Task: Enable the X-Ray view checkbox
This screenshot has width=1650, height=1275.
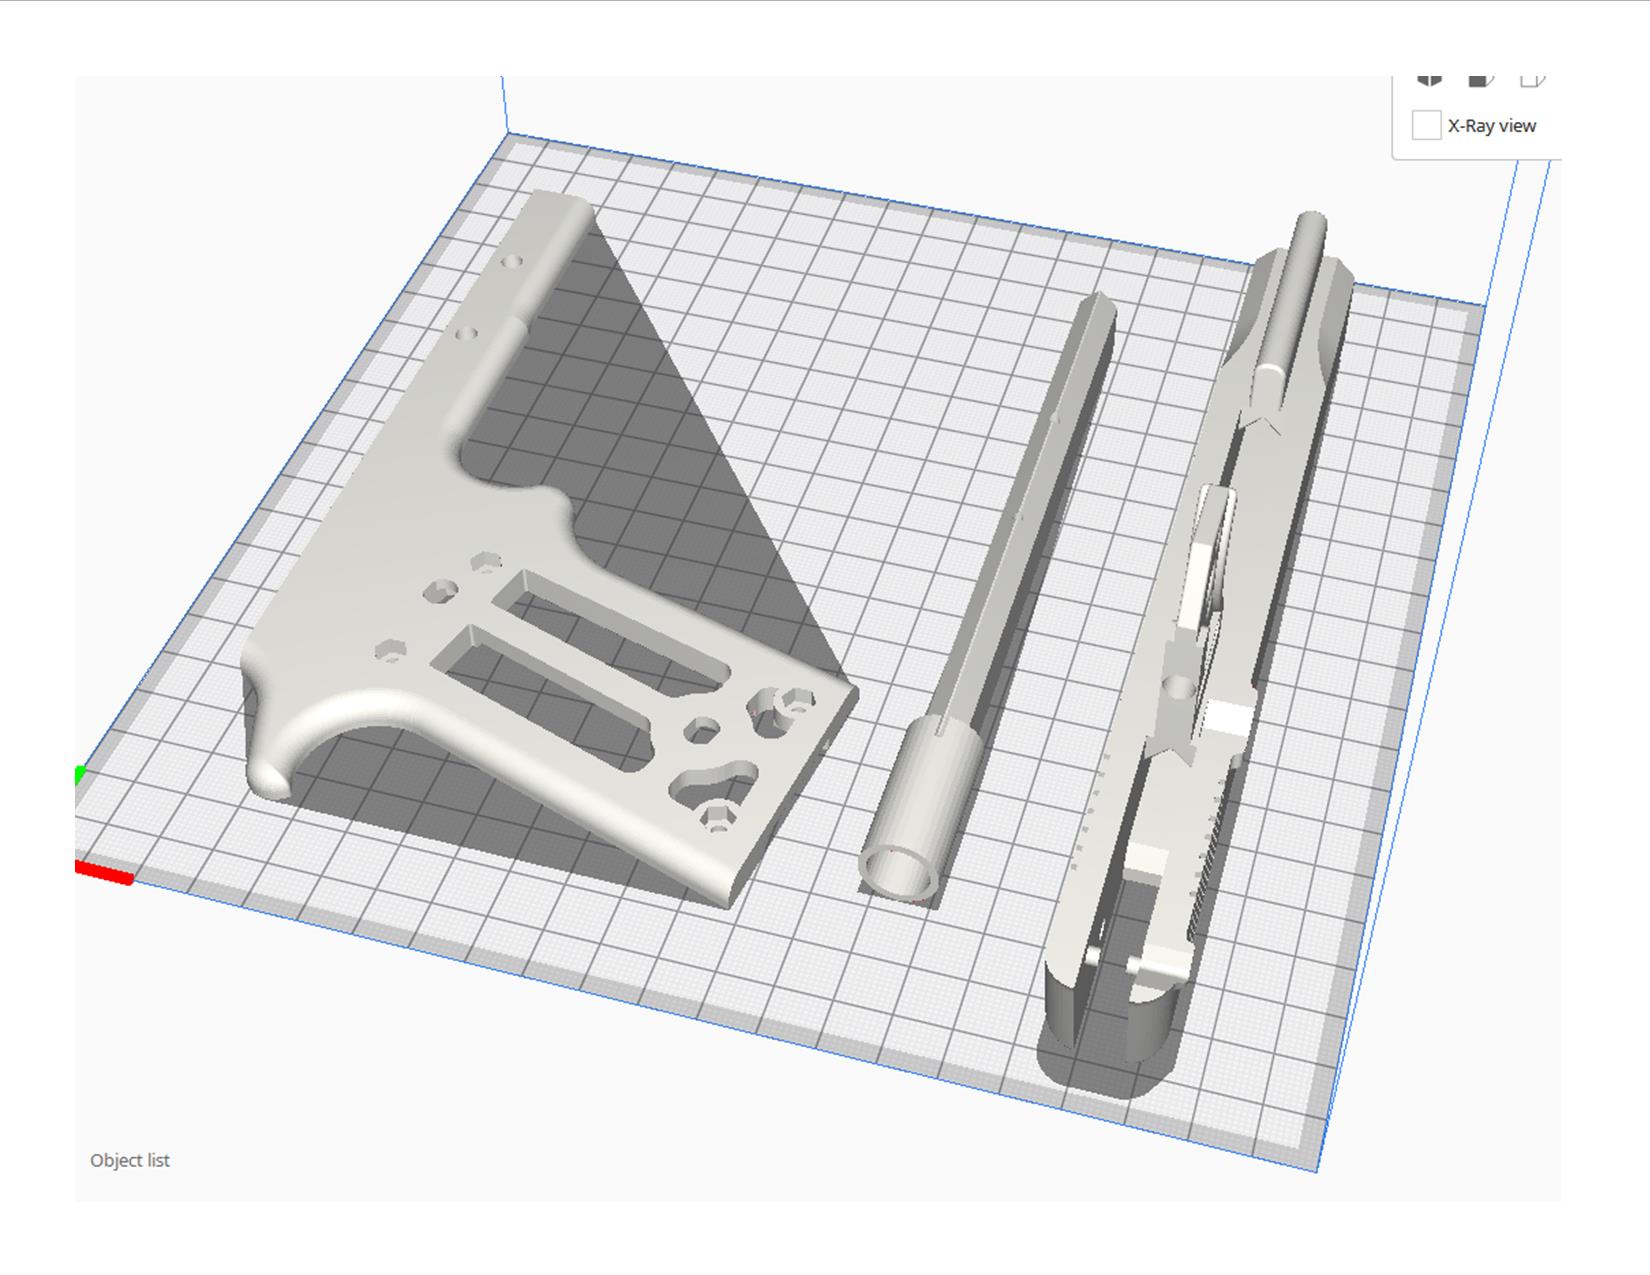Action: point(1426,126)
